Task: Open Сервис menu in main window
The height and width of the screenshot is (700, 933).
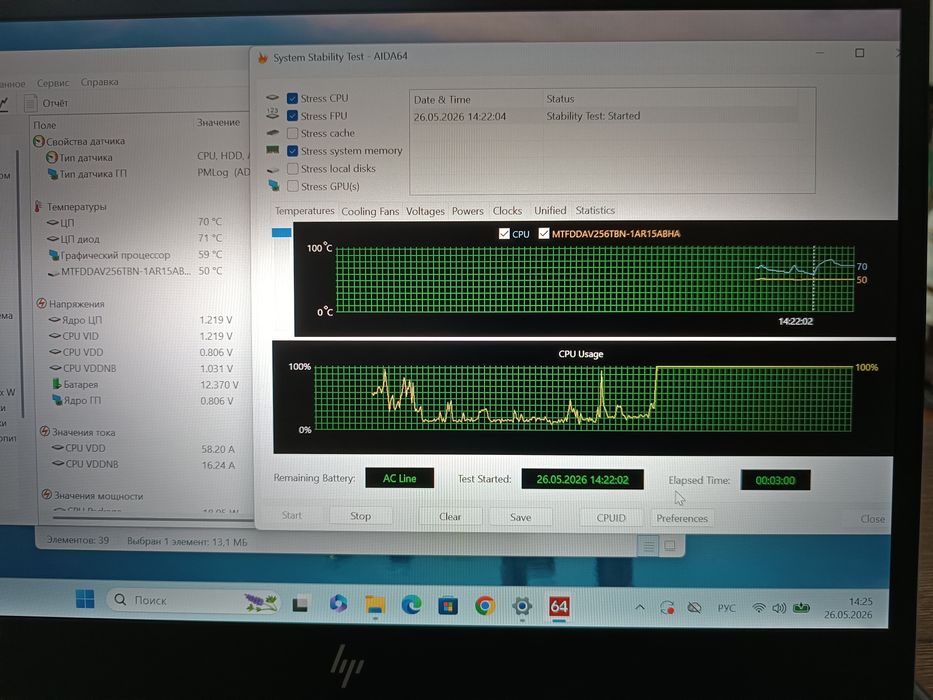Action: click(53, 83)
